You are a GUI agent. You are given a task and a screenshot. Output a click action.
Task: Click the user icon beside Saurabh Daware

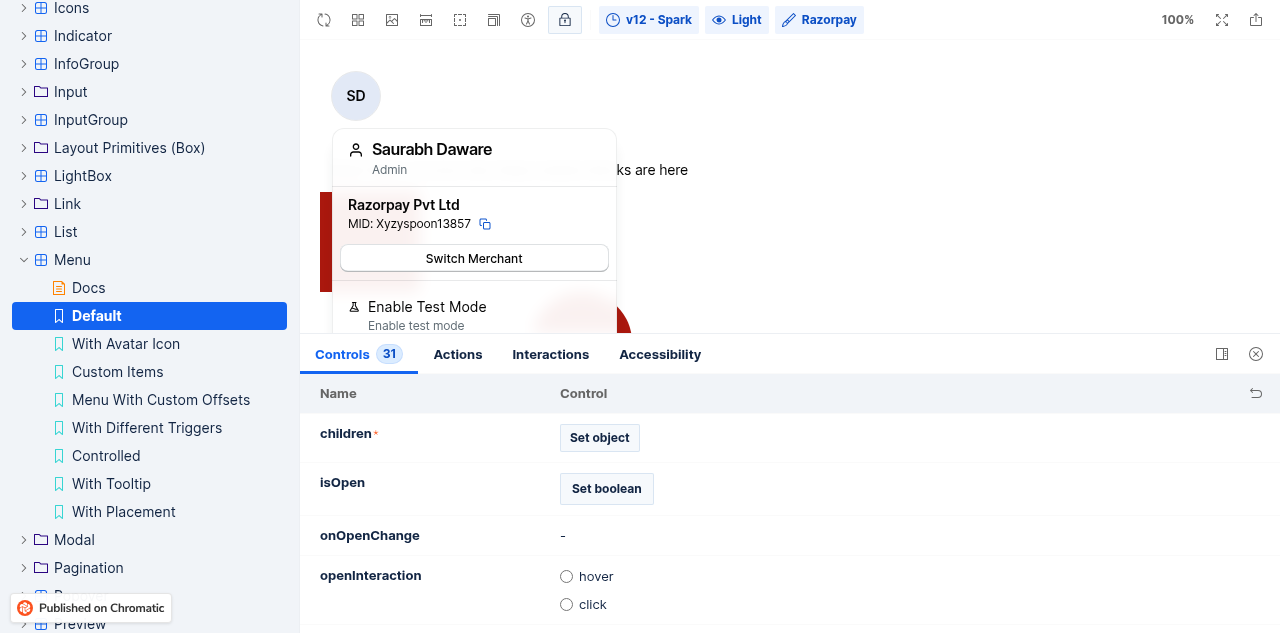(x=355, y=150)
